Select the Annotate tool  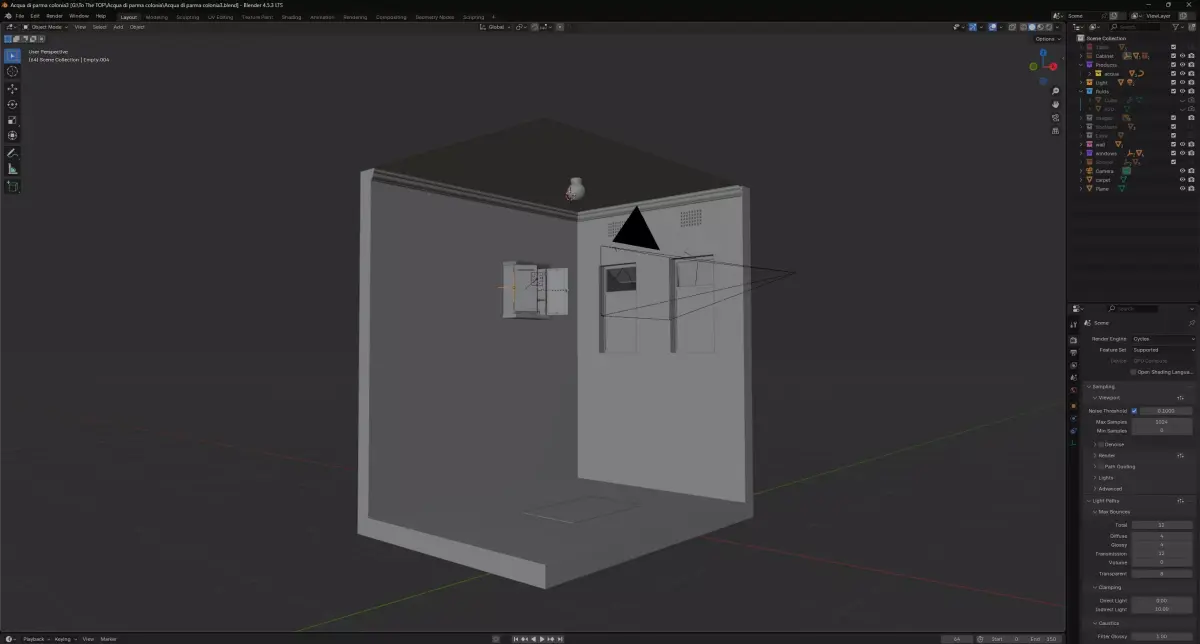(x=13, y=153)
